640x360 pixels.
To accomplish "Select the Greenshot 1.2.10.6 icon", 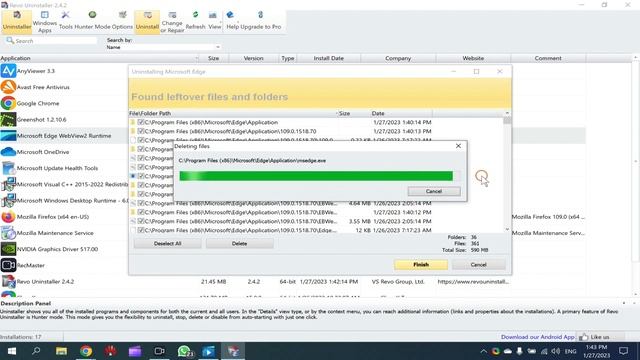I will (x=8, y=120).
